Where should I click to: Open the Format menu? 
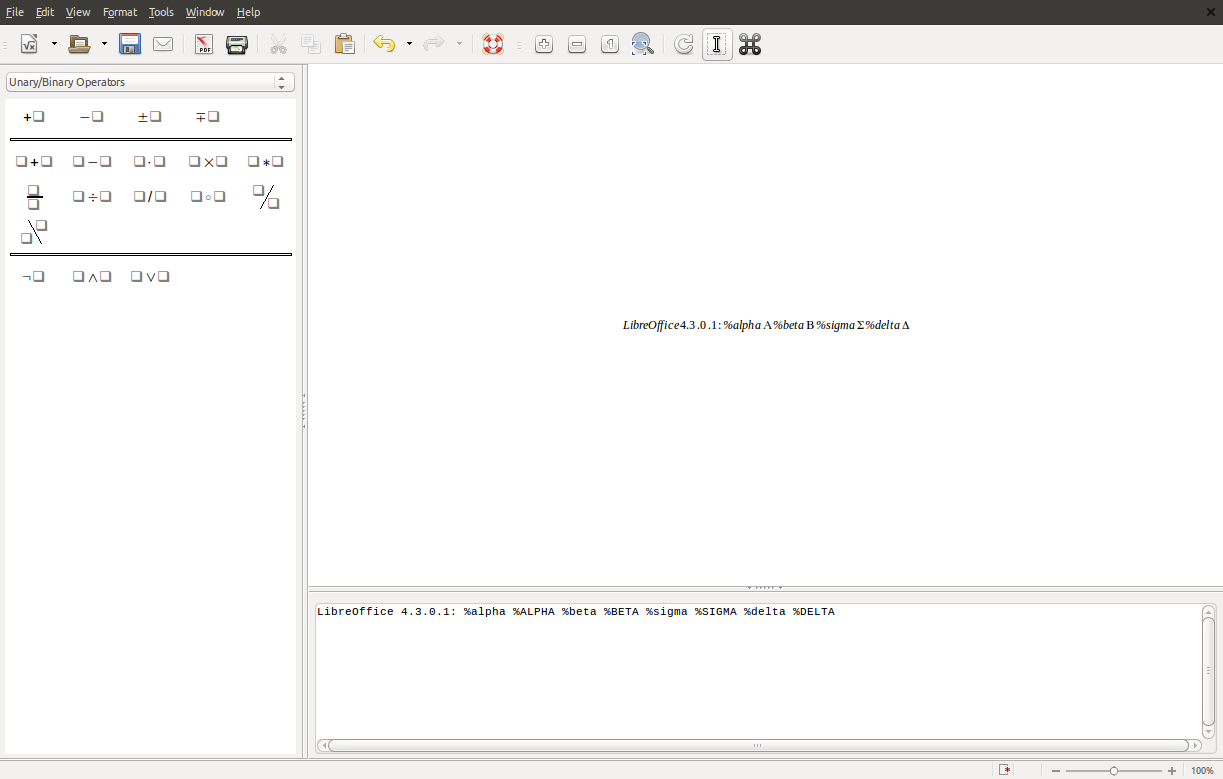(x=120, y=12)
